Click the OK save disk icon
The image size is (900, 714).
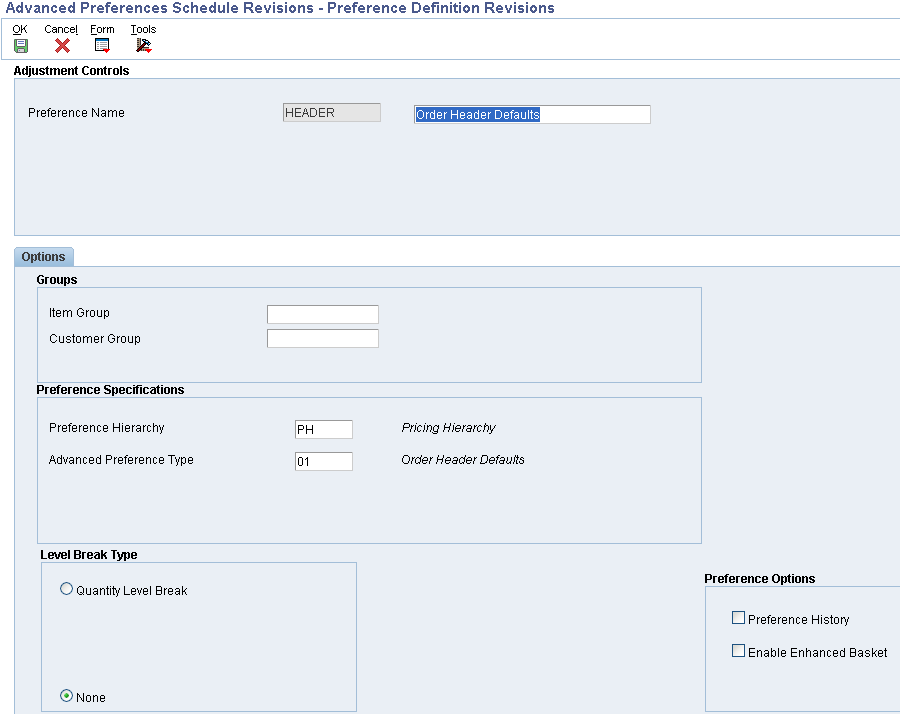(21, 46)
